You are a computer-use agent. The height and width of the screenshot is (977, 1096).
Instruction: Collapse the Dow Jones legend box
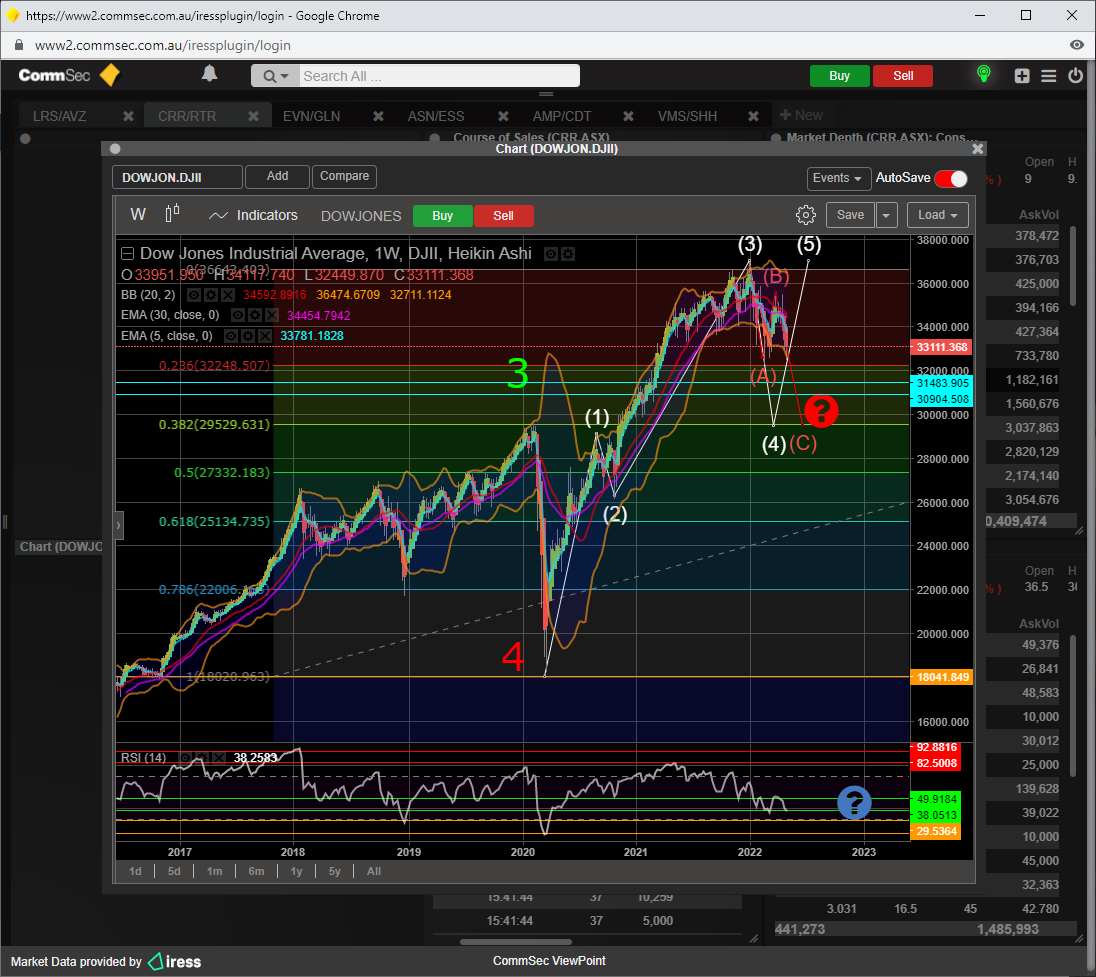[x=127, y=254]
